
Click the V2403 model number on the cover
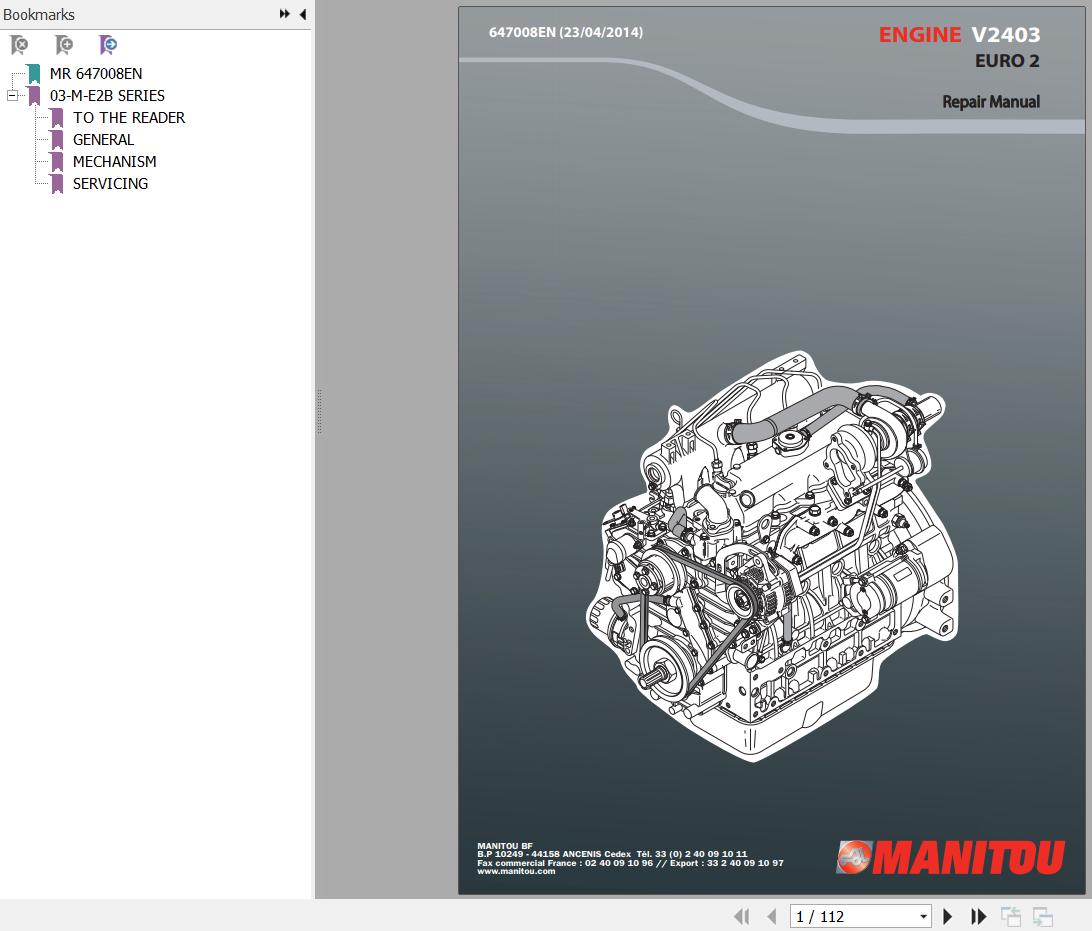1006,34
